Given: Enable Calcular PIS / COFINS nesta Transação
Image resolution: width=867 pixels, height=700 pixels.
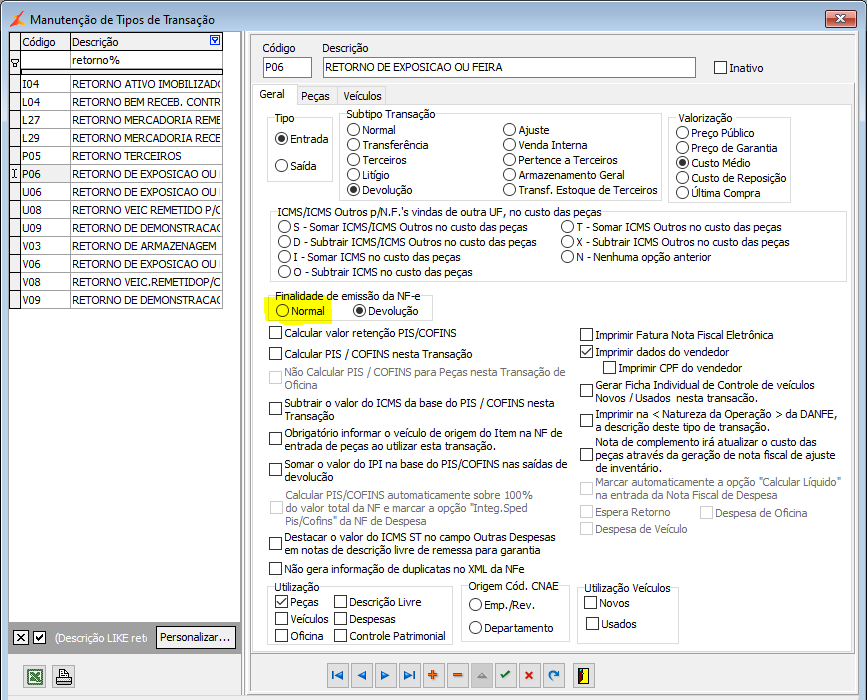Looking at the screenshot, I should pos(275,353).
